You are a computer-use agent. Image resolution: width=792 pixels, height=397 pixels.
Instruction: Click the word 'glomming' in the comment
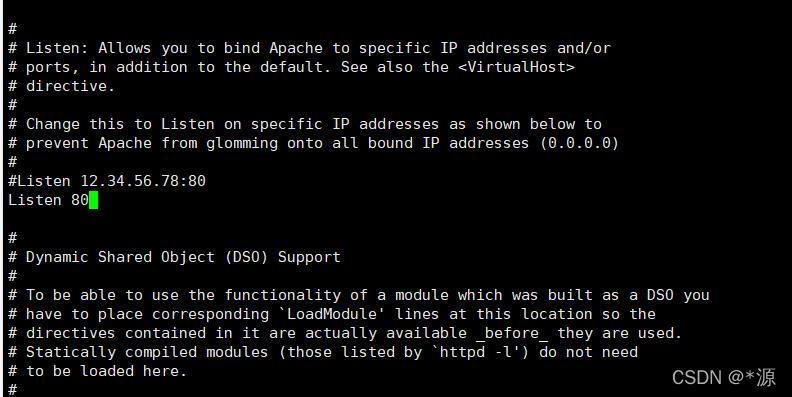click(x=242, y=143)
